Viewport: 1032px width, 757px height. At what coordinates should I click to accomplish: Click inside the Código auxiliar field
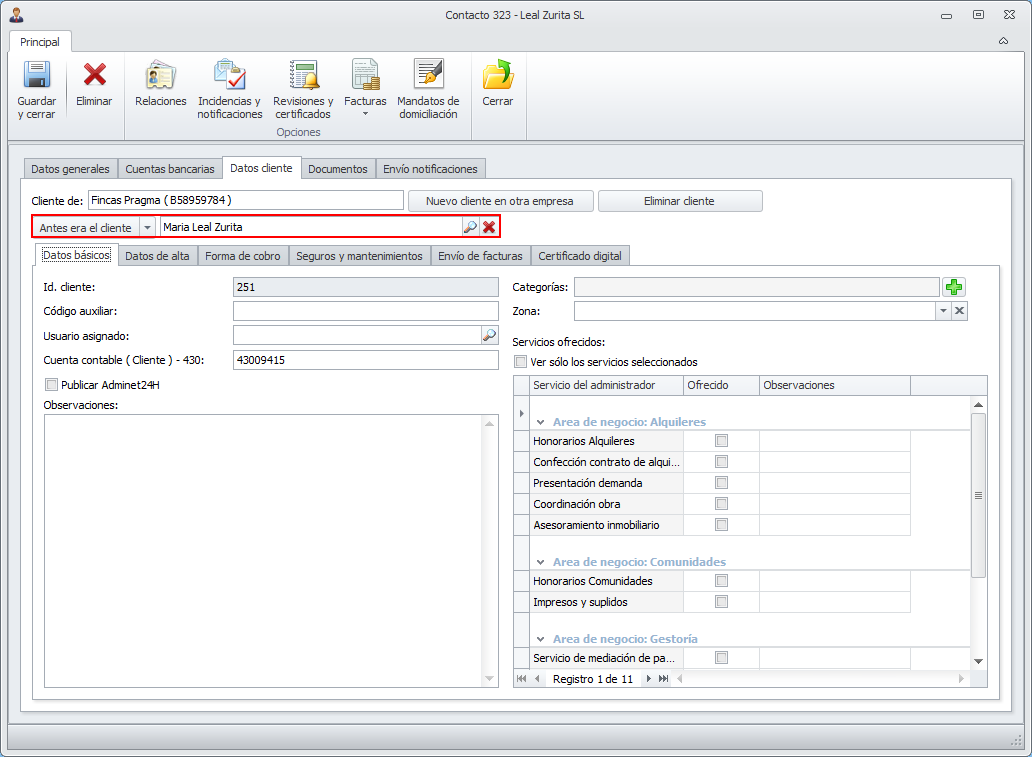pyautogui.click(x=365, y=311)
